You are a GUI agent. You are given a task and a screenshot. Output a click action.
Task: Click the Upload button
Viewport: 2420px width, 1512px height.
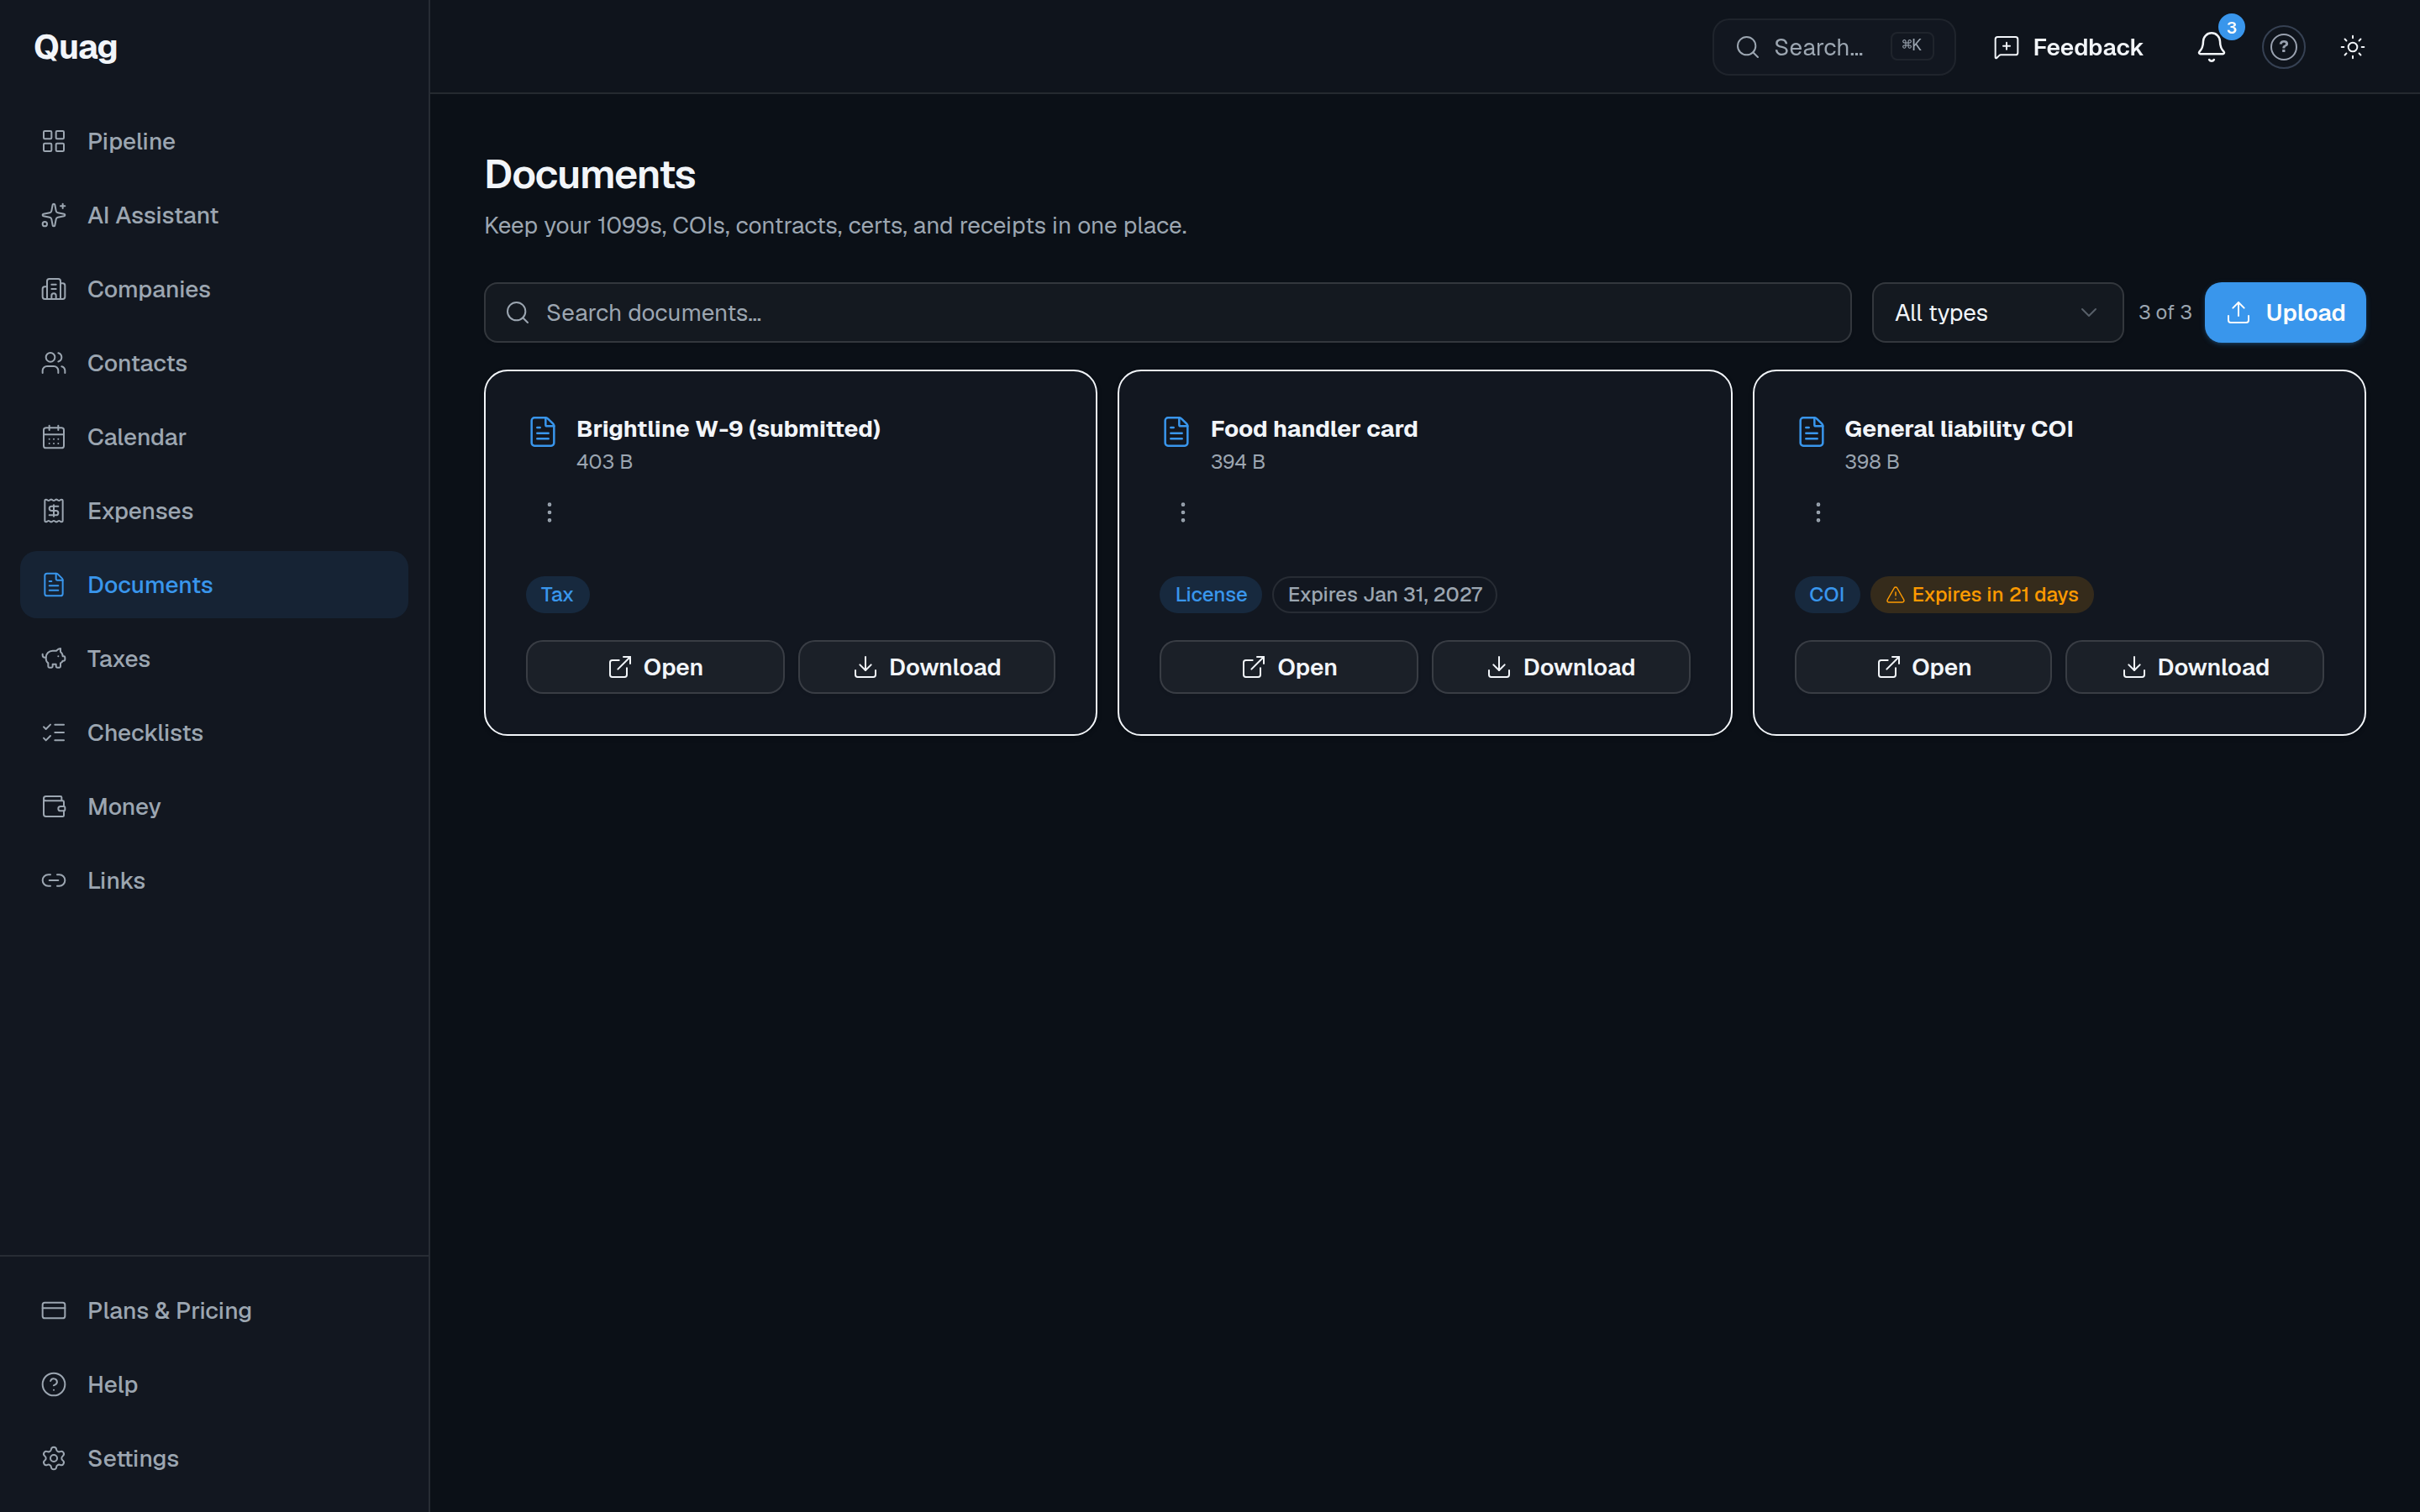[x=2285, y=313]
